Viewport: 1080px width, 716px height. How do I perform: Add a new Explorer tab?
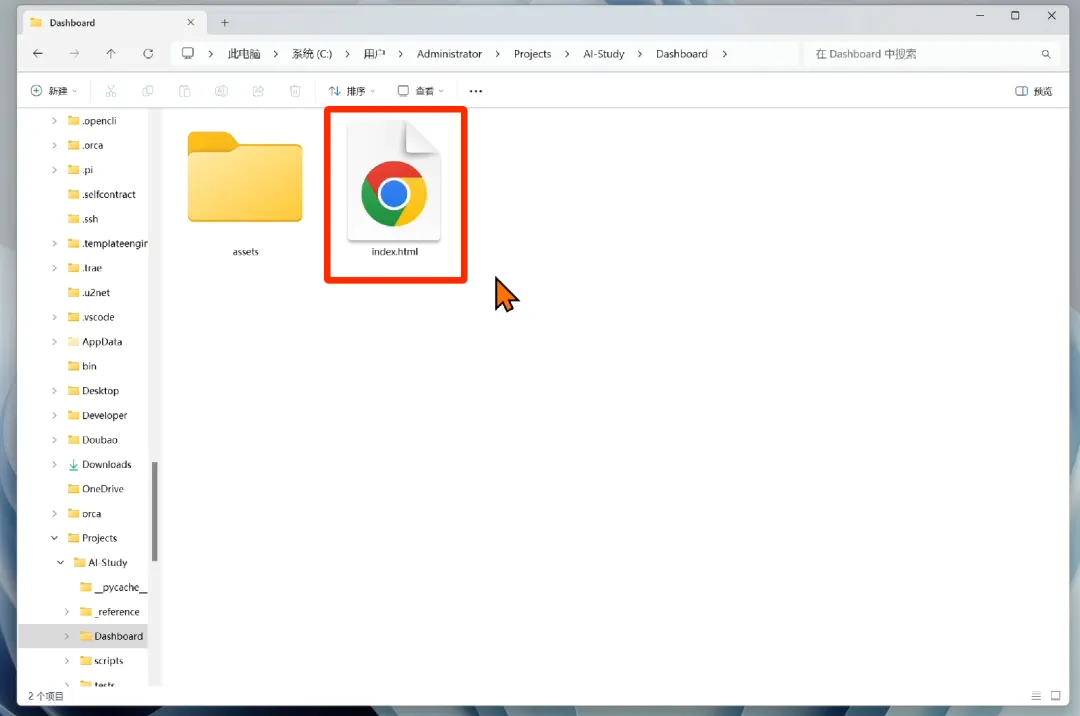(225, 23)
